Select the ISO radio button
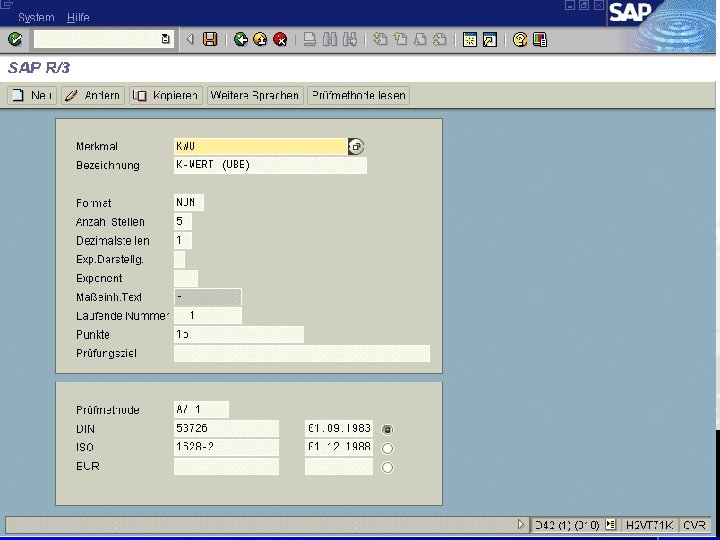Viewport: 720px width, 540px height. (388, 448)
